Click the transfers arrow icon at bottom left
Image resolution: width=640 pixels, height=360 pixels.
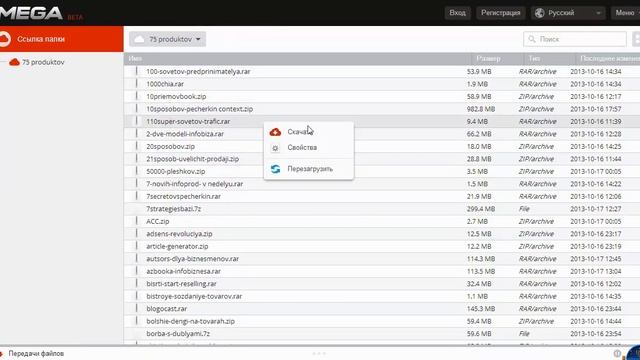coord(2,353)
